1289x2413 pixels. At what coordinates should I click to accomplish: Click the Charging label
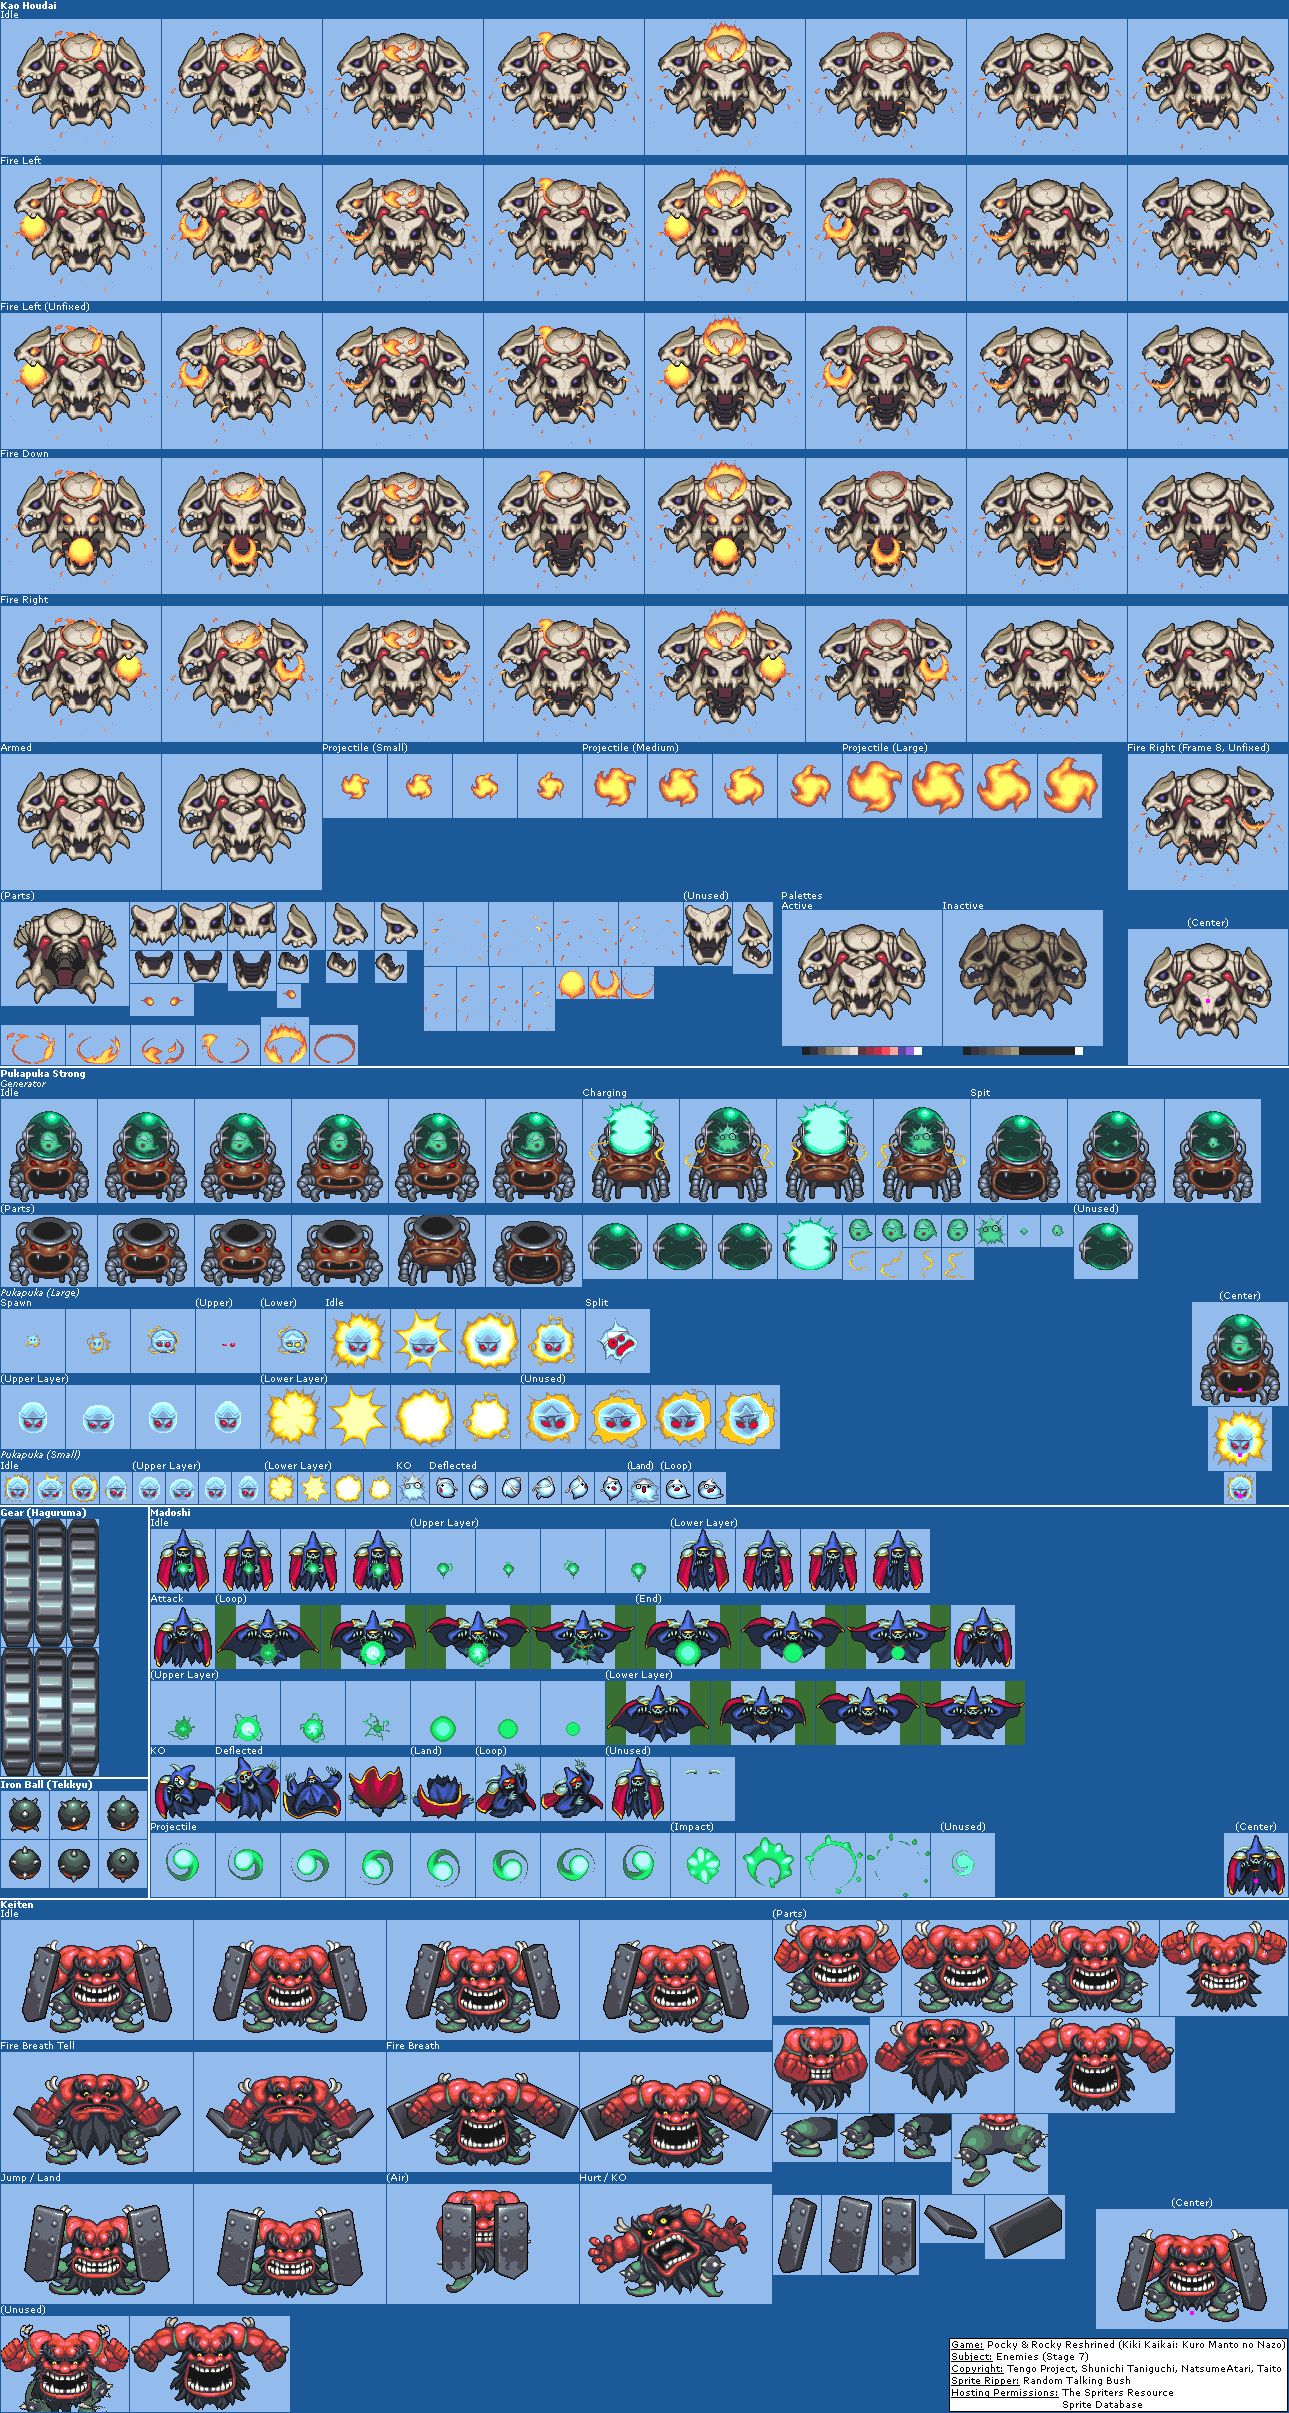pos(605,1093)
